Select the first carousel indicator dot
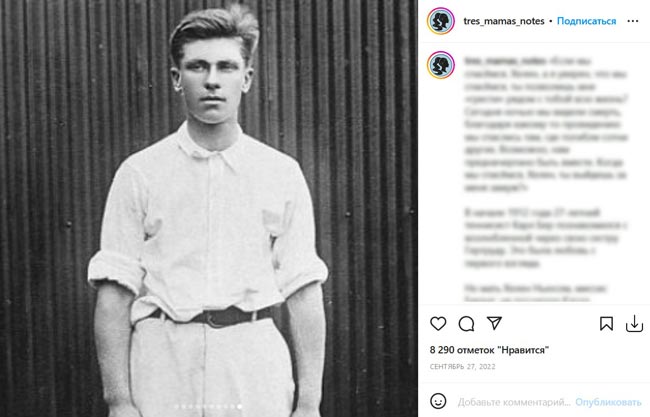 [x=177, y=407]
